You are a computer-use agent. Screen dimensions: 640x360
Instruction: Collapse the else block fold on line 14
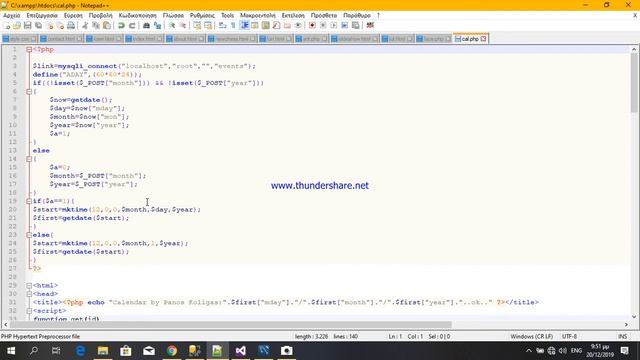[x=29, y=159]
